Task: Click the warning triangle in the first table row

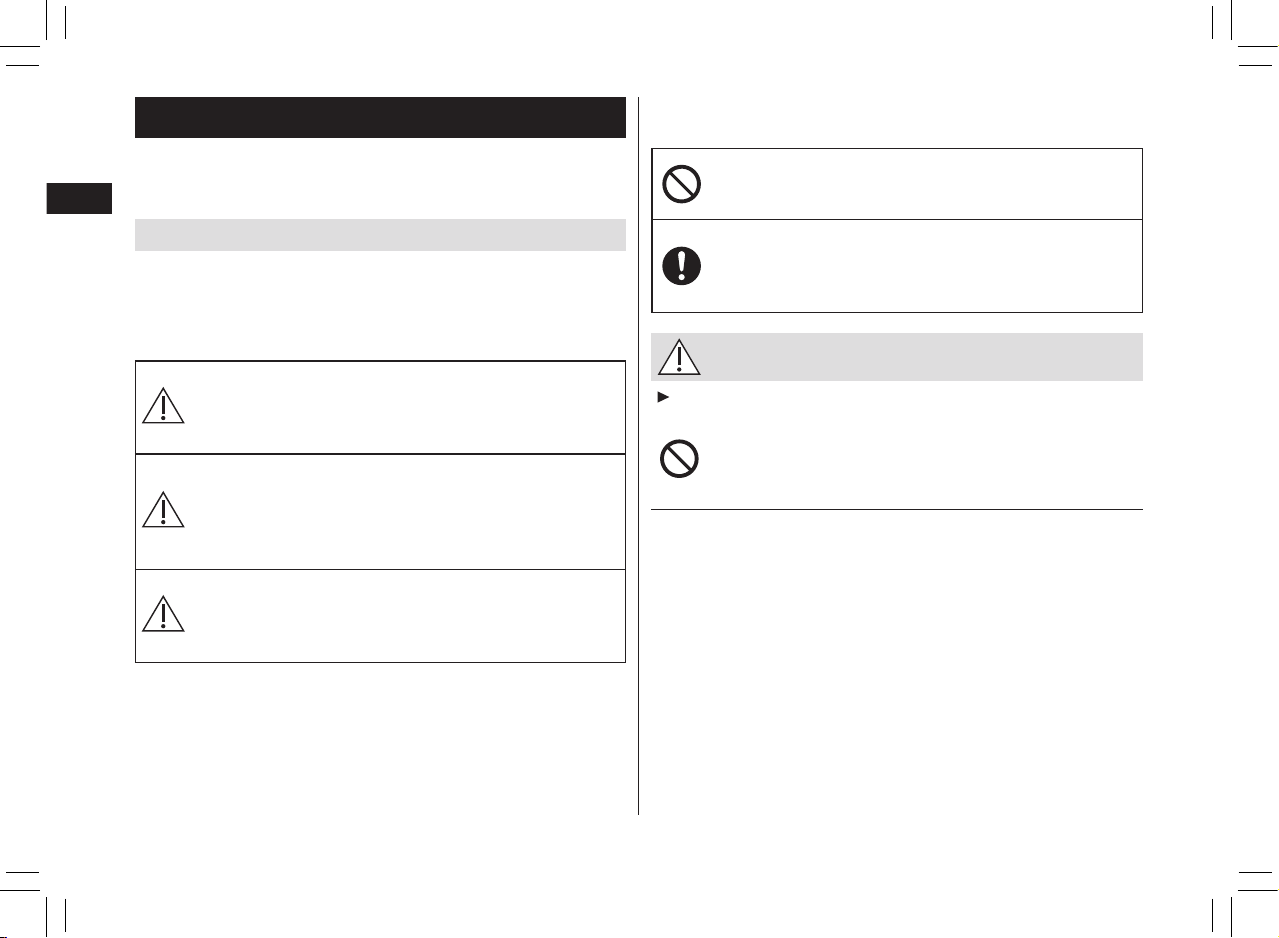Action: [163, 405]
